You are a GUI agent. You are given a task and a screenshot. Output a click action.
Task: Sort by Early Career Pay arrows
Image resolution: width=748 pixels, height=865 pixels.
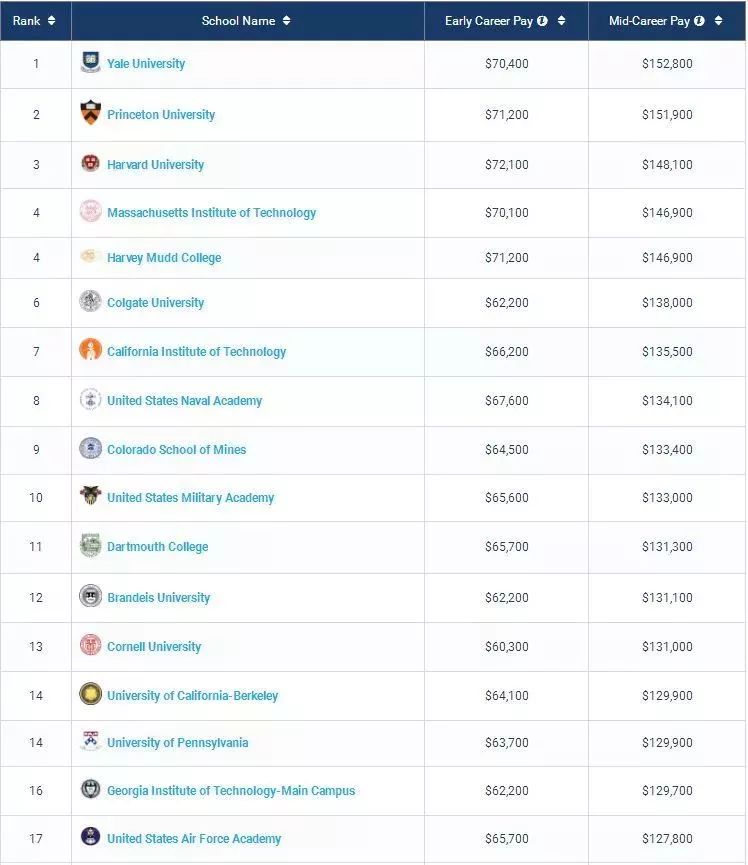coord(561,21)
